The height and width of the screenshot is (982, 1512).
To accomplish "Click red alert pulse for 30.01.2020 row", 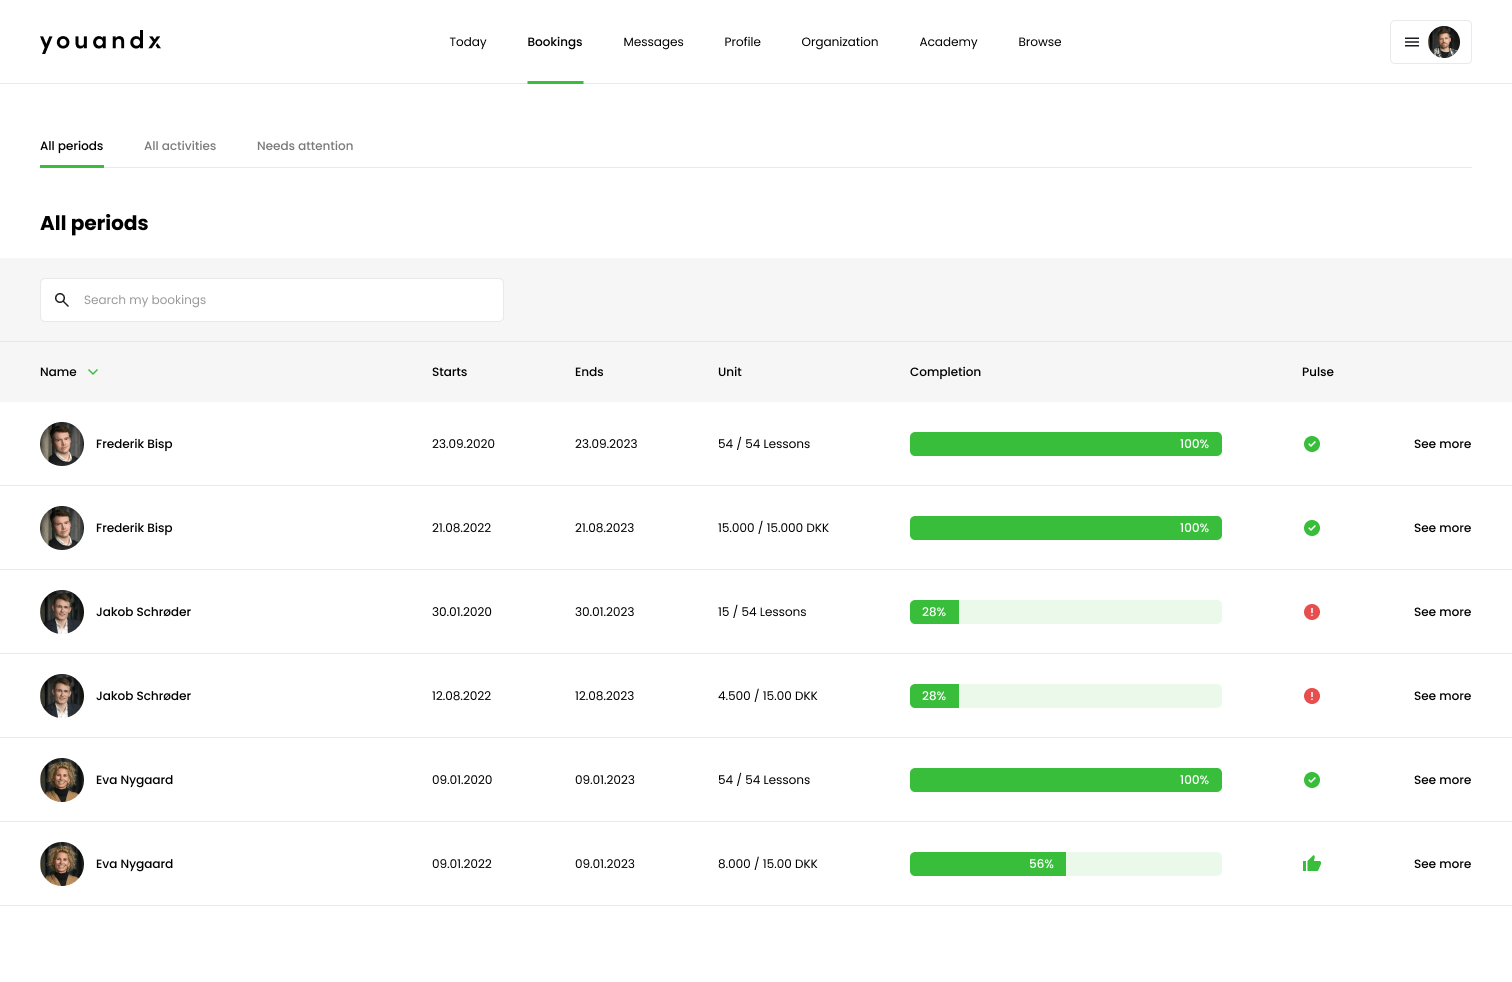I will (1312, 612).
